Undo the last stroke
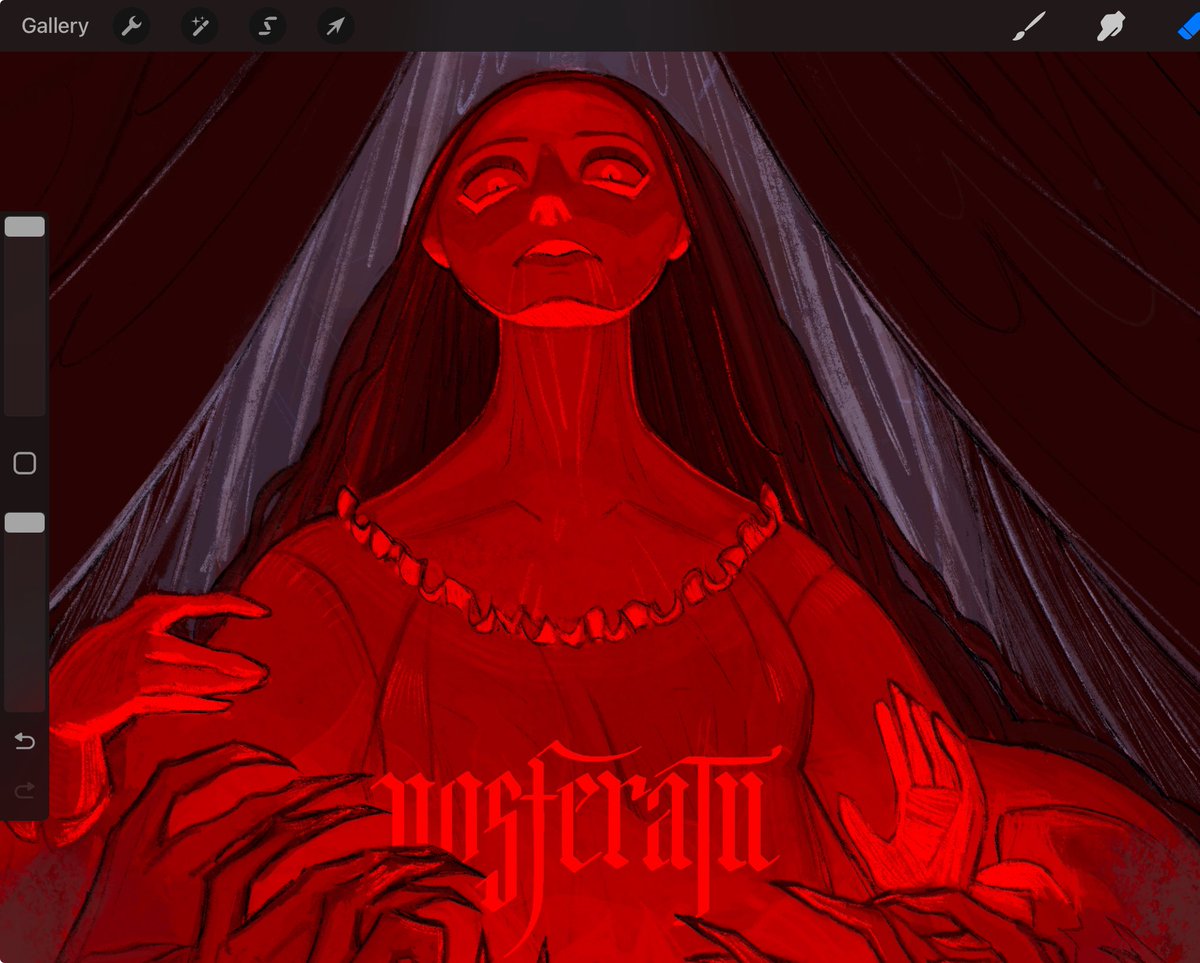 point(25,742)
